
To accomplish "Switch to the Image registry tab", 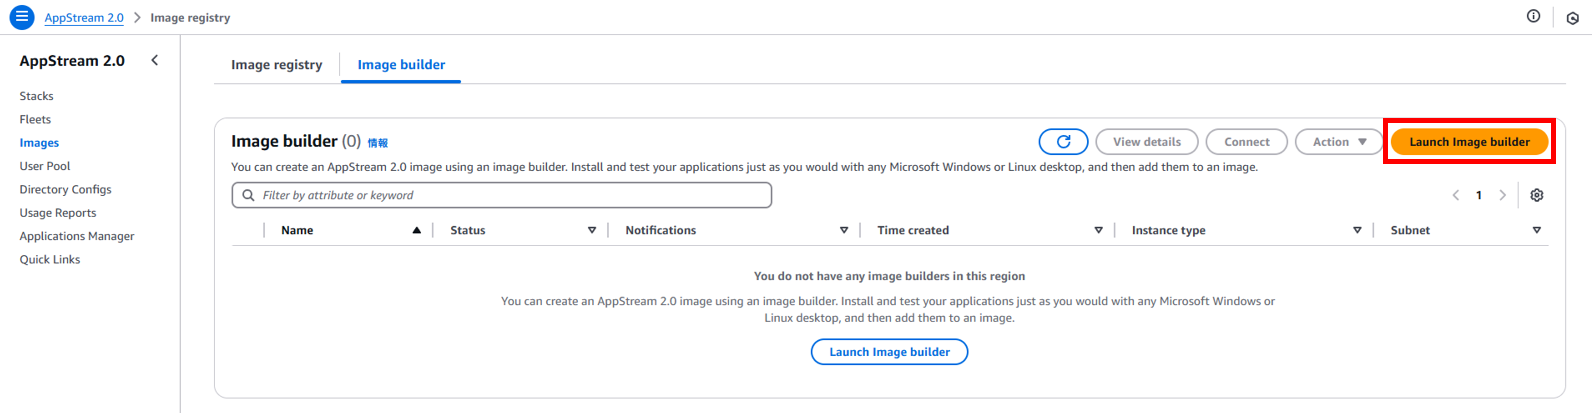I will 276,65.
